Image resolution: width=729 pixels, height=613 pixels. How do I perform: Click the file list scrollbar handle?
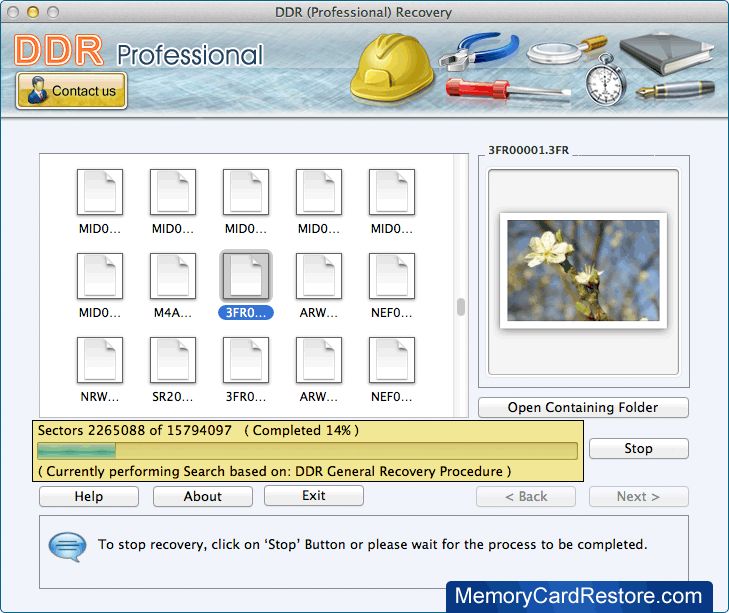pos(461,307)
